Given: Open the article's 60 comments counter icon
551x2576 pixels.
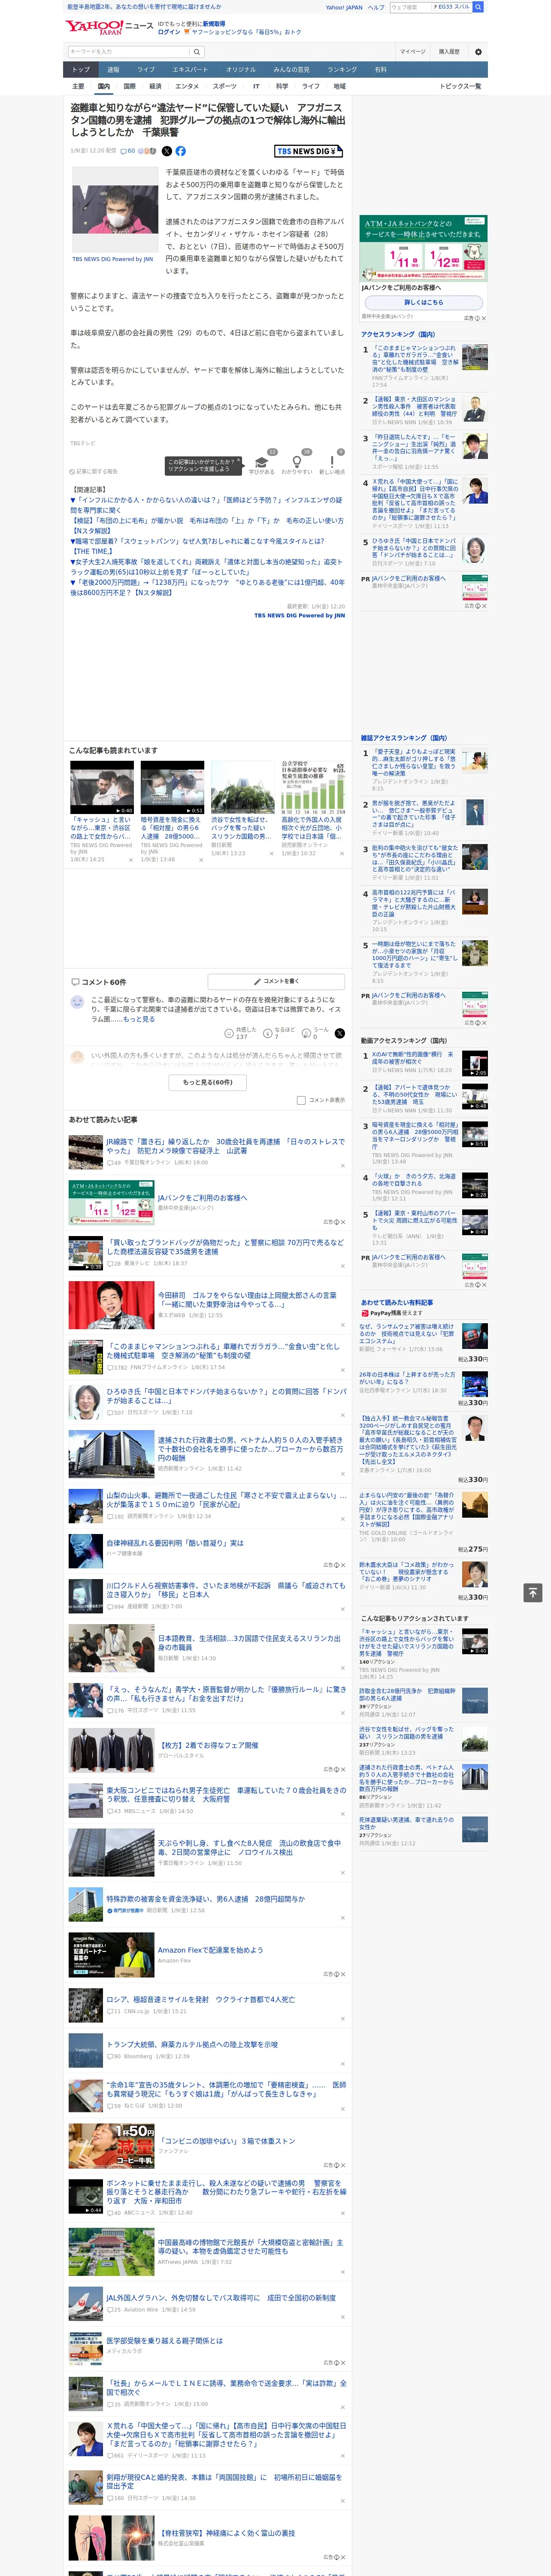Looking at the screenshot, I should tap(127, 151).
